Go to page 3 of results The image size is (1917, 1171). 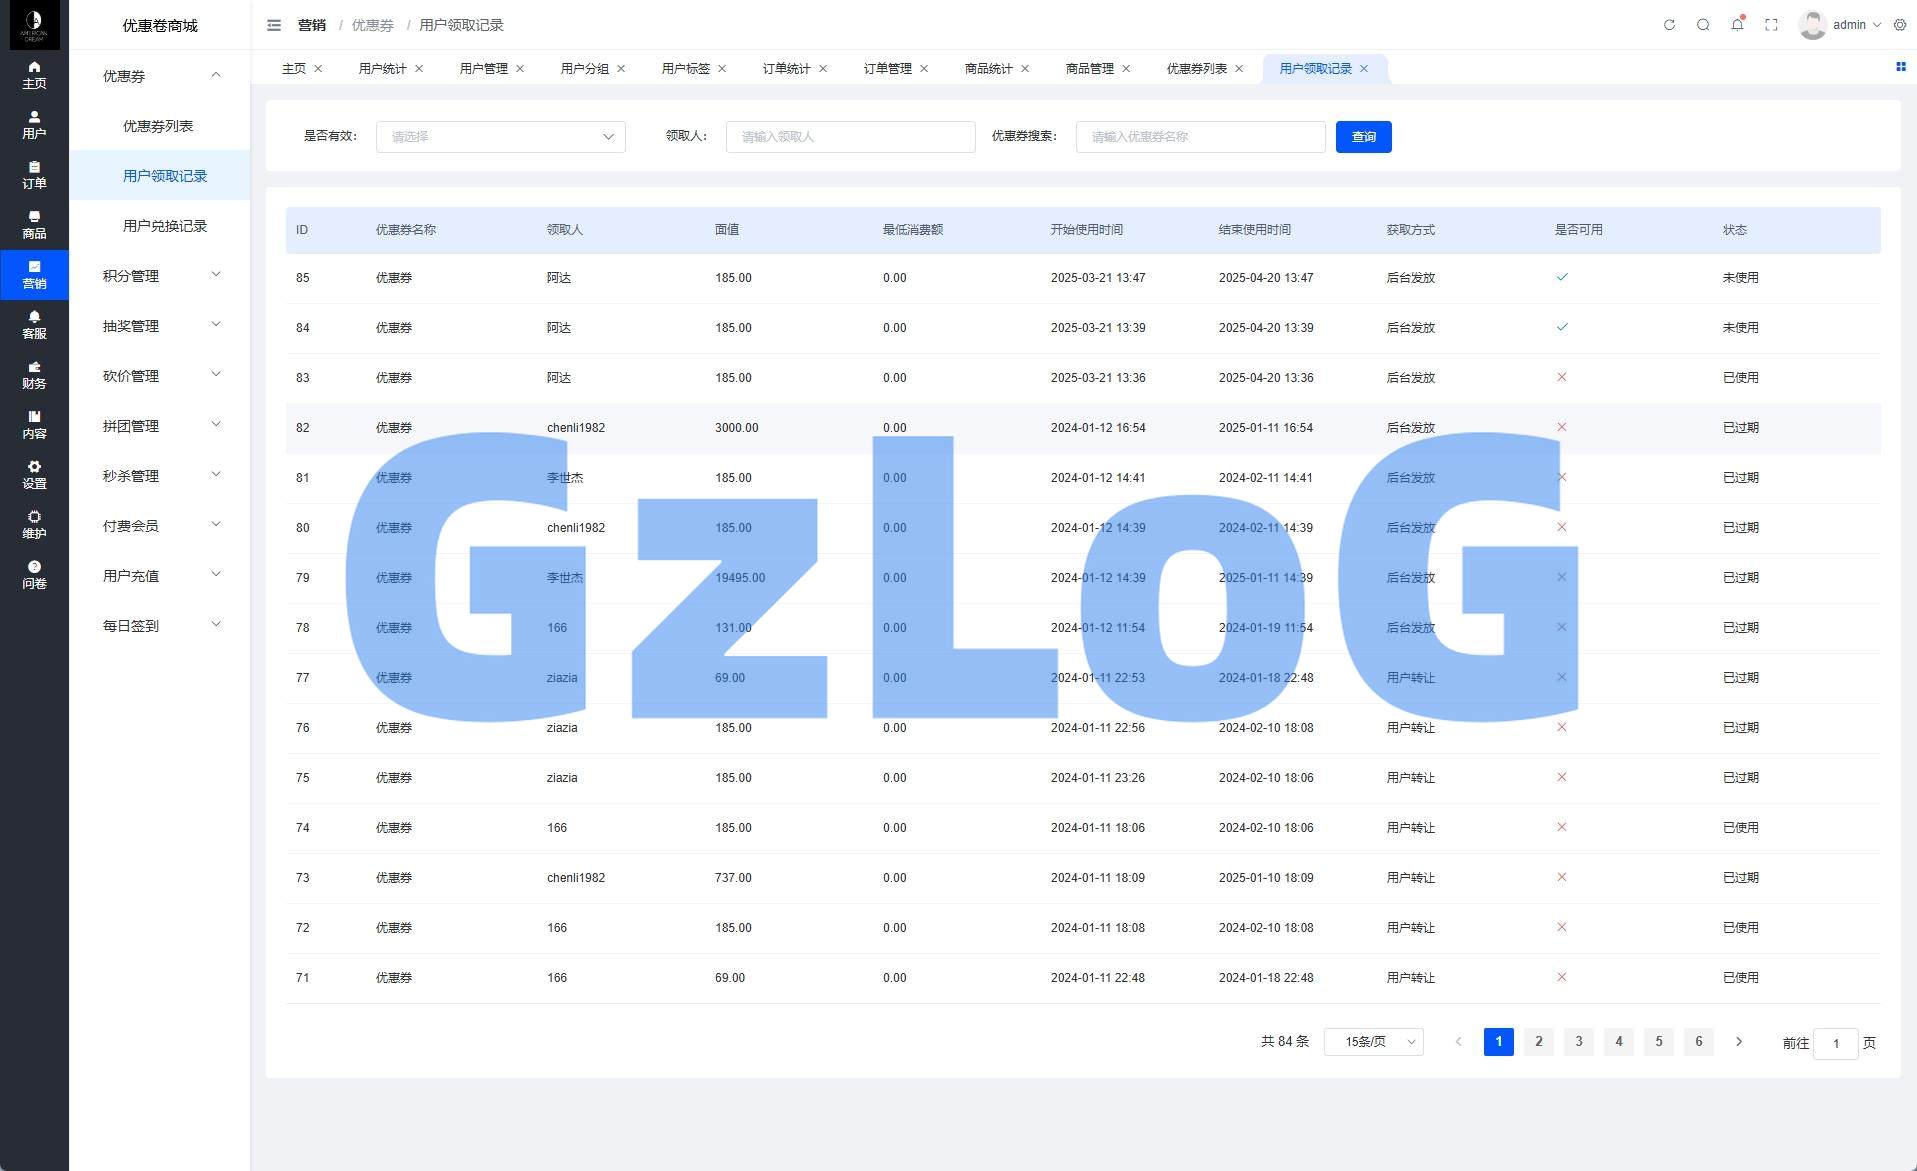click(1578, 1042)
